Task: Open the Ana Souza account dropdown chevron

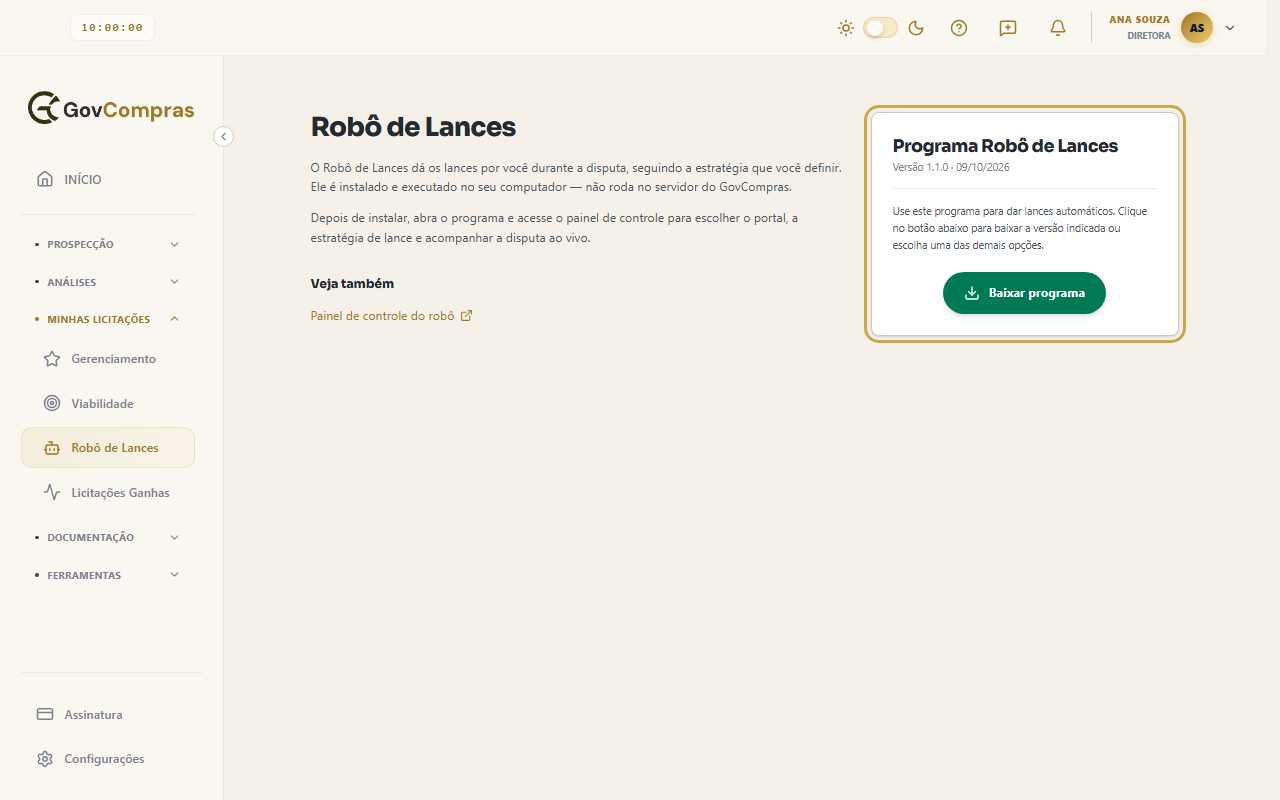Action: (x=1230, y=28)
